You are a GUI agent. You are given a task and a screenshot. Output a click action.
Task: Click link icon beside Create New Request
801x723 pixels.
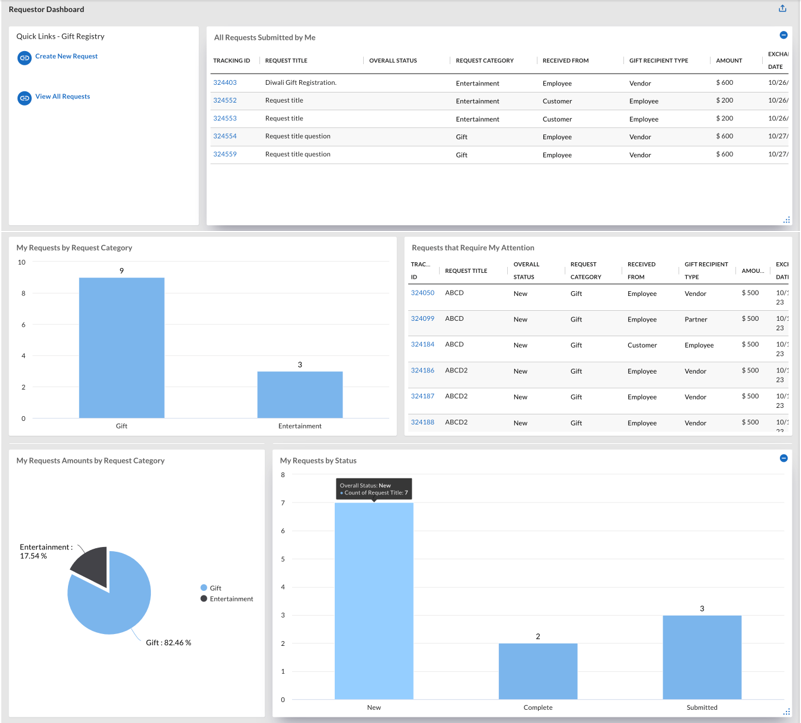[25, 58]
